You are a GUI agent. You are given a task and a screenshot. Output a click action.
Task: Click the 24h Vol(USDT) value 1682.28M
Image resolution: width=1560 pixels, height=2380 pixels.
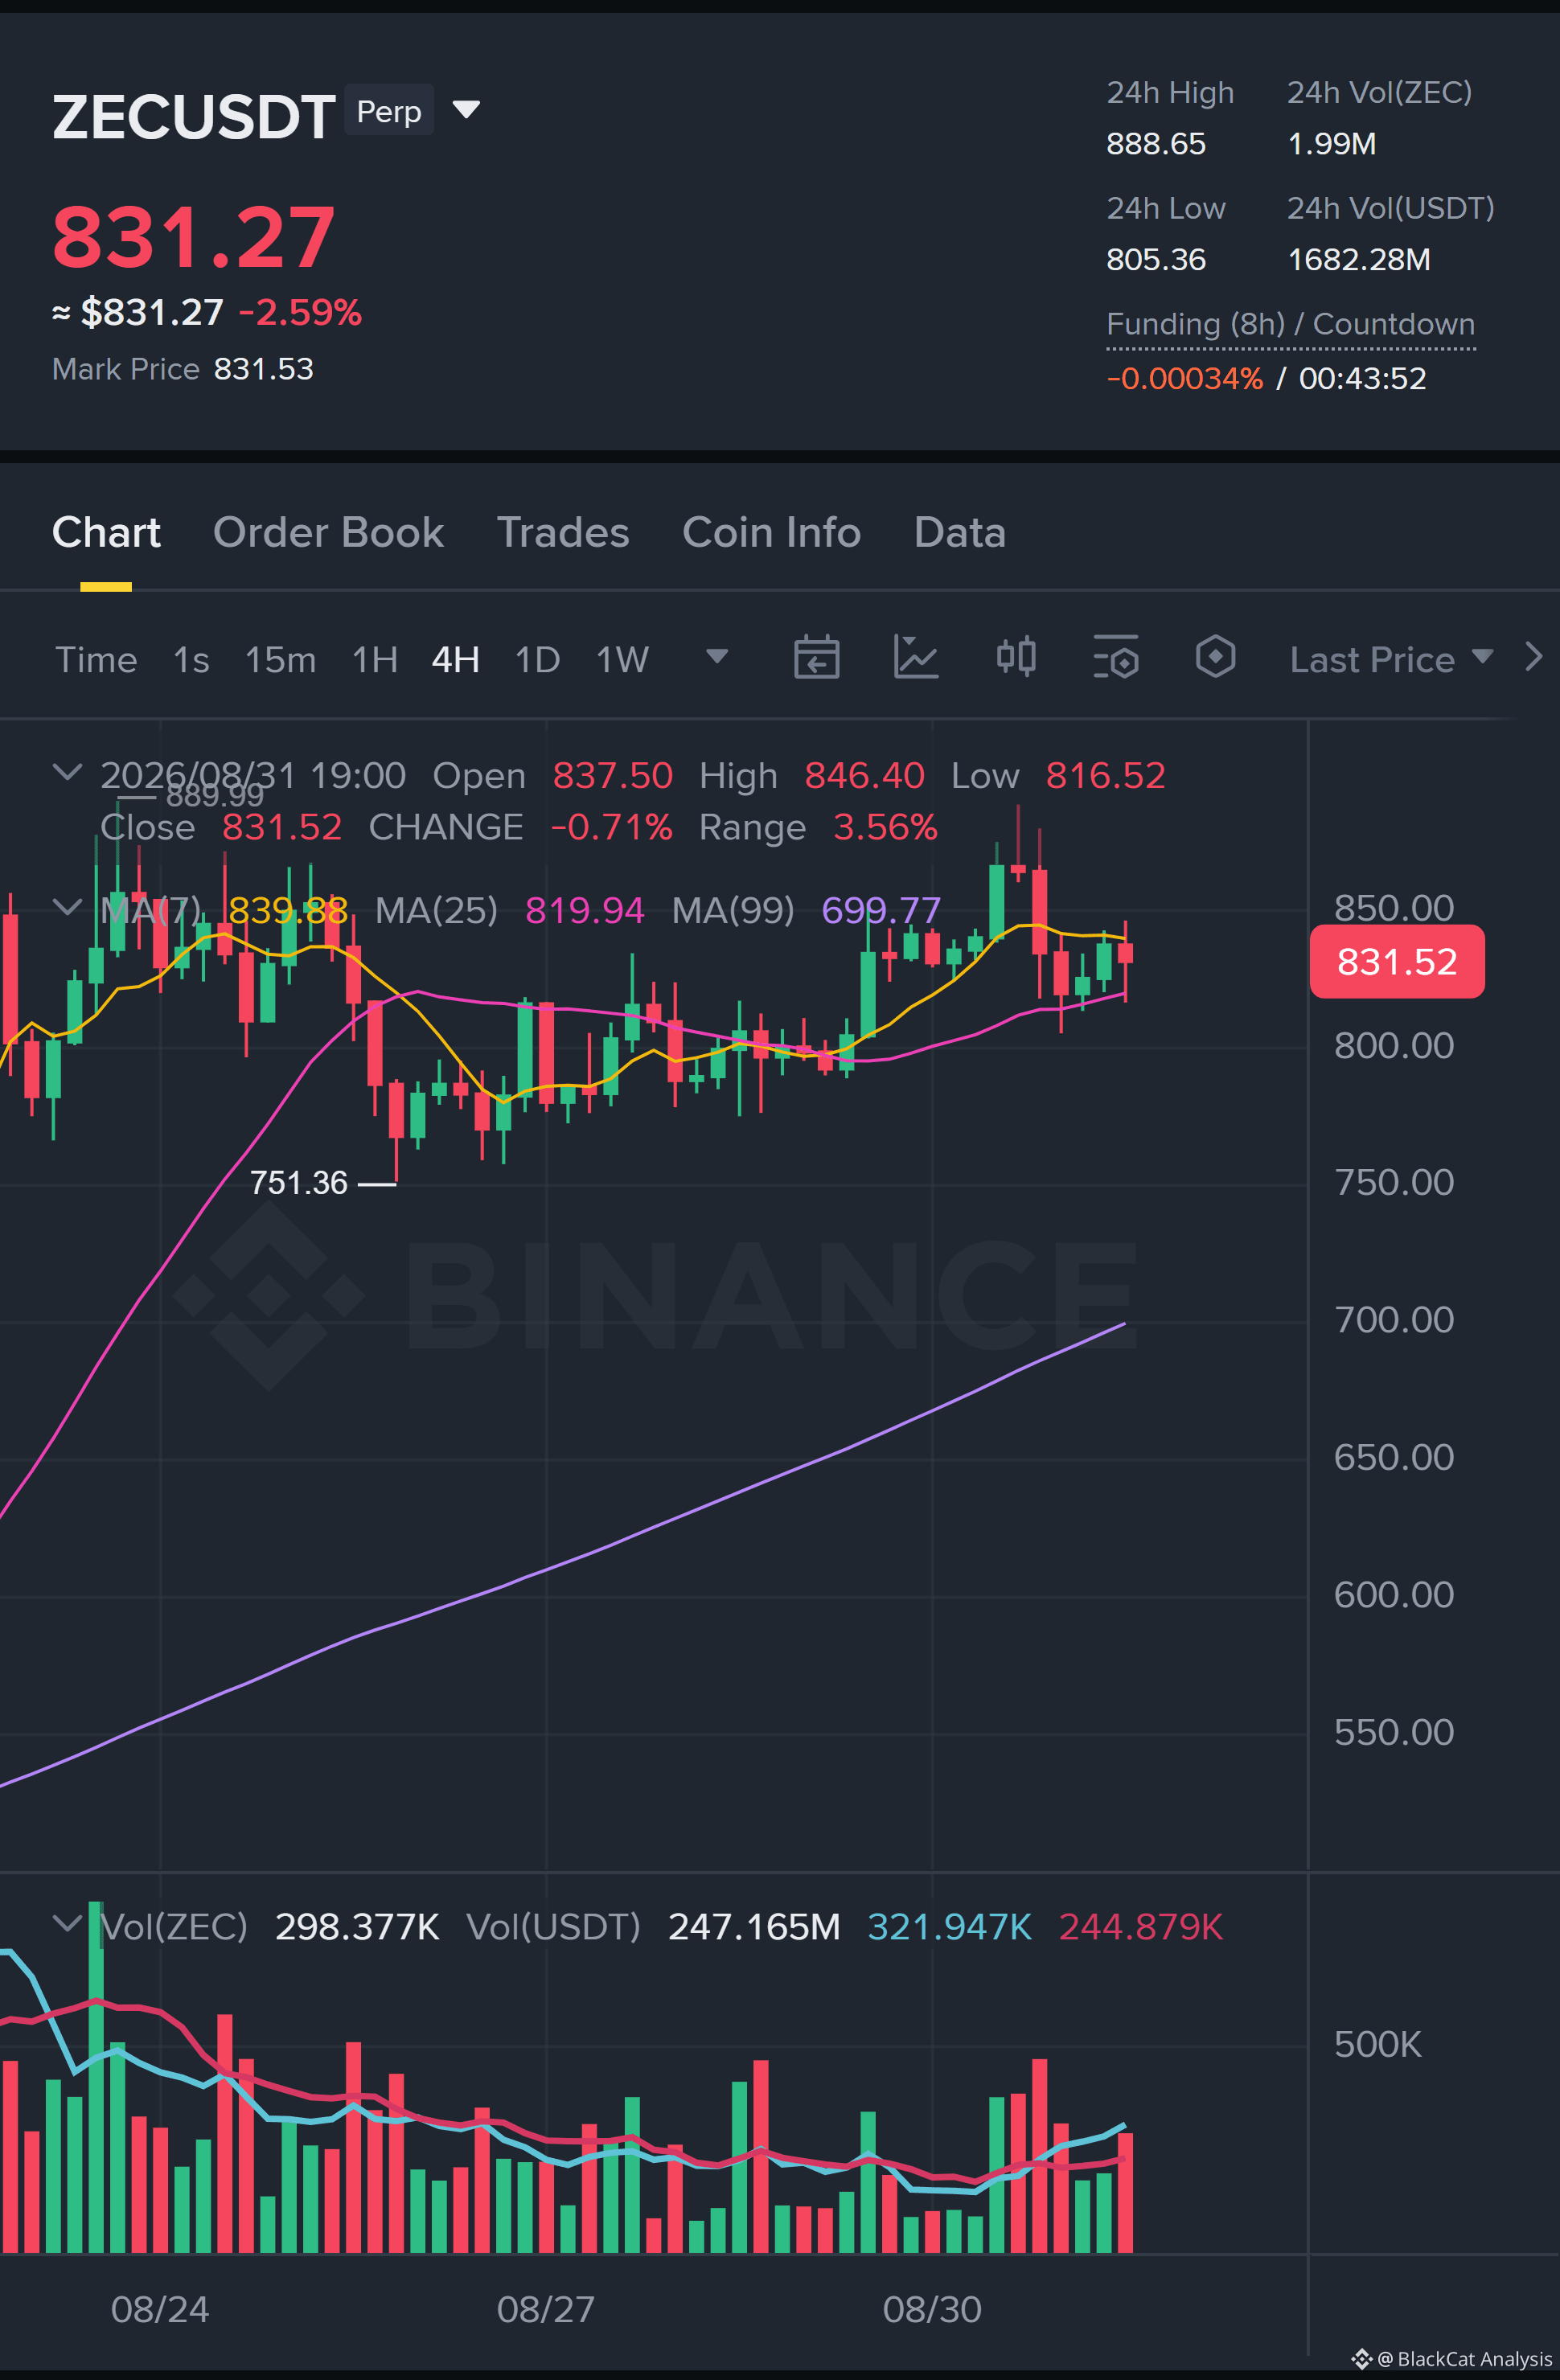(1359, 260)
